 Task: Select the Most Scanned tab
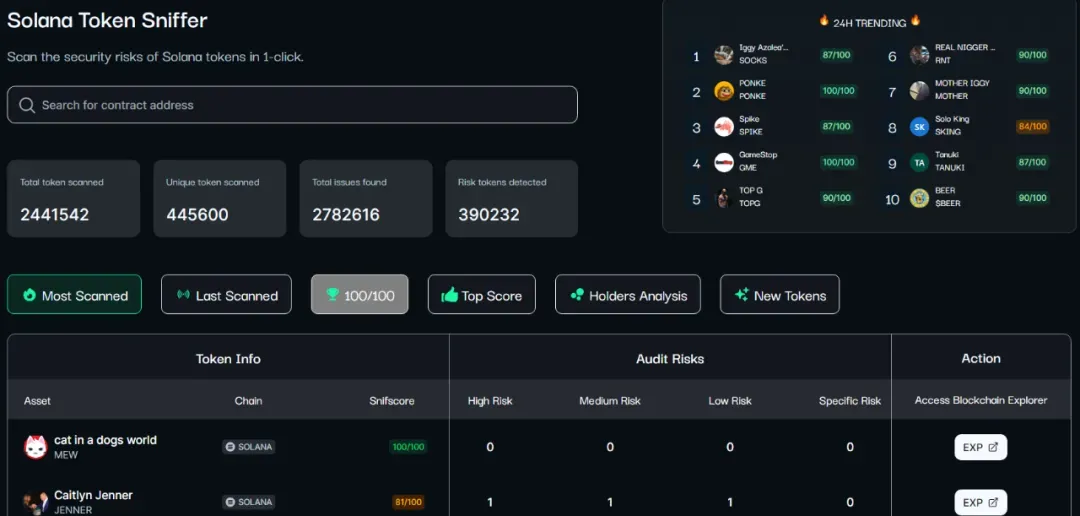click(74, 295)
